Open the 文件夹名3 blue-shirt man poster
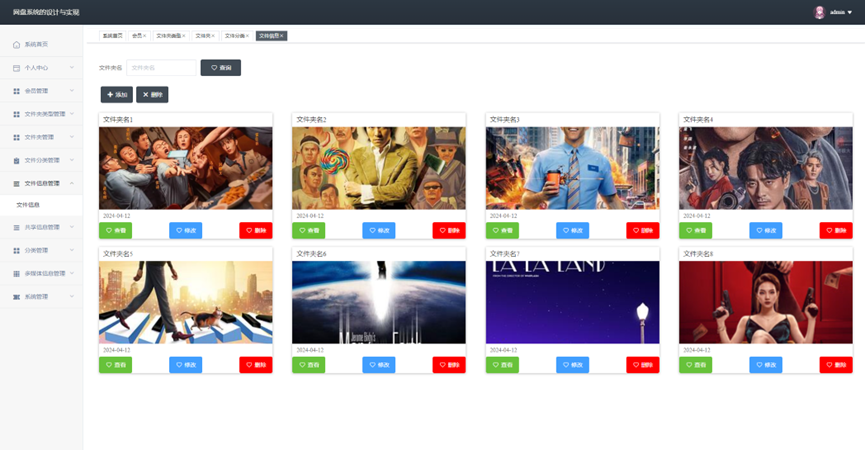Image resolution: width=865 pixels, height=450 pixels. (x=573, y=168)
